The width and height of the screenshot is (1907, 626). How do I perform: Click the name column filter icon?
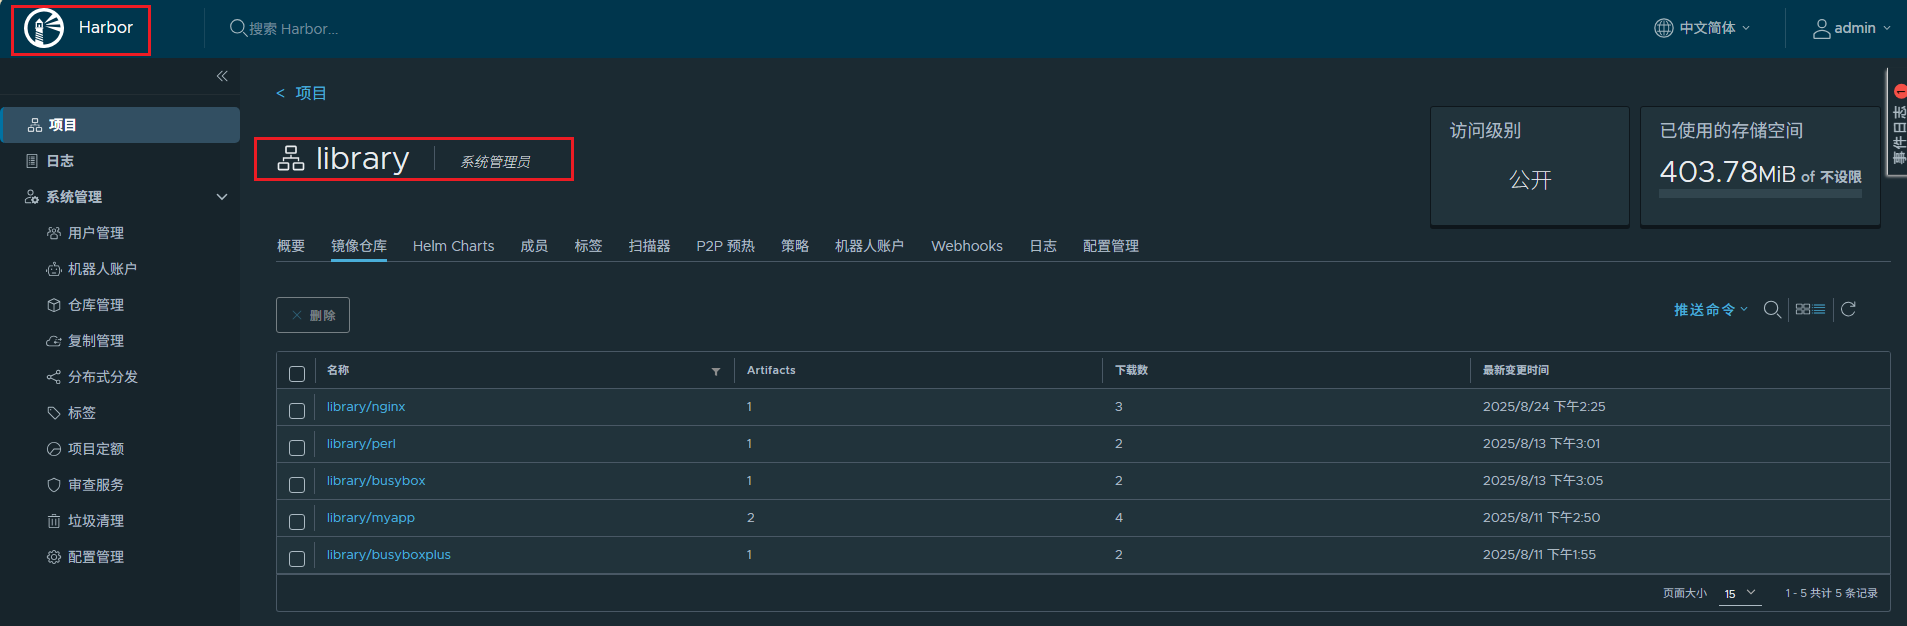click(716, 371)
